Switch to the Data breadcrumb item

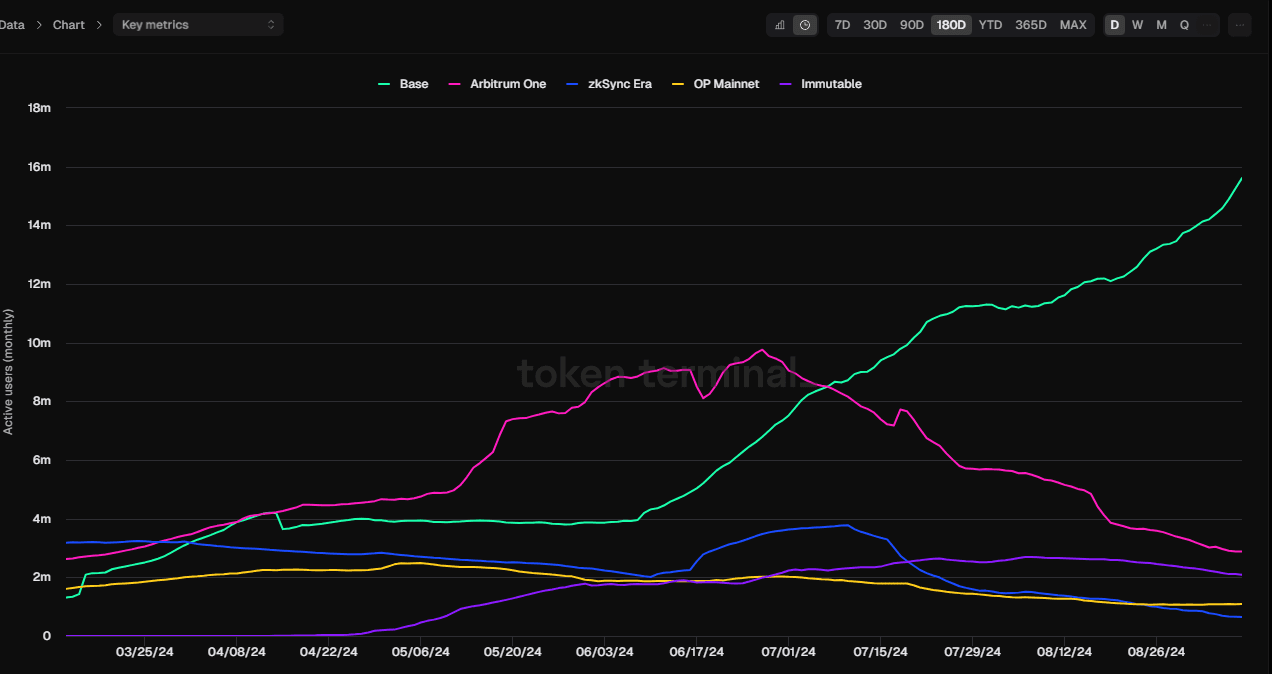(12, 24)
